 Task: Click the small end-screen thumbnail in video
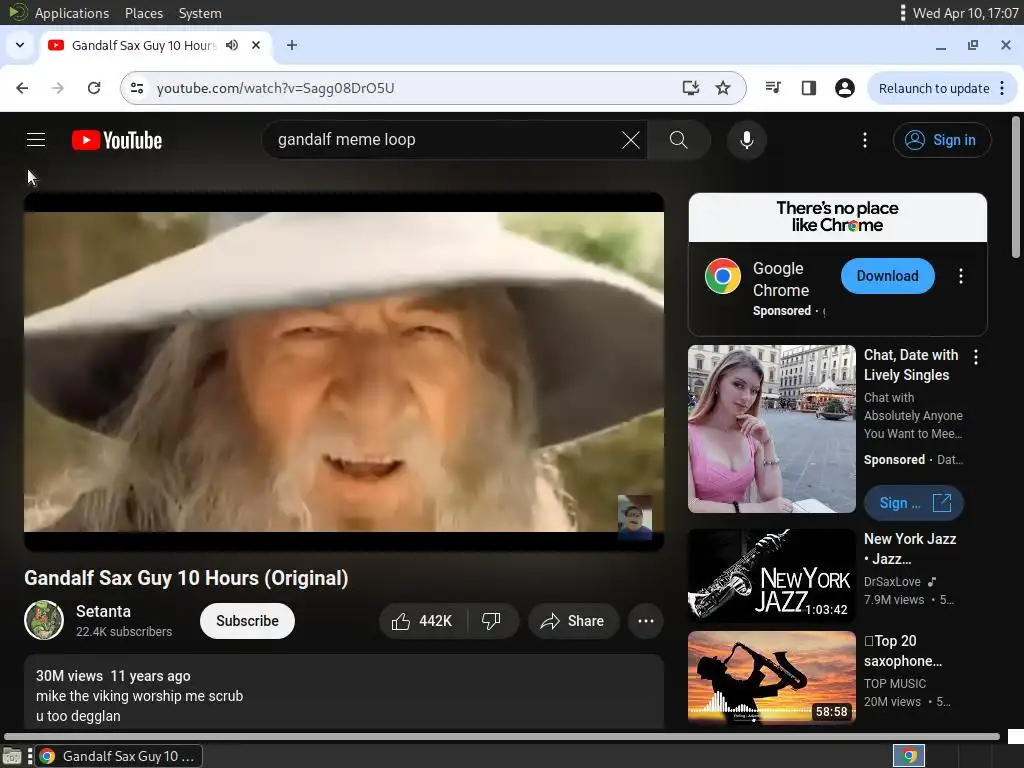(x=635, y=517)
